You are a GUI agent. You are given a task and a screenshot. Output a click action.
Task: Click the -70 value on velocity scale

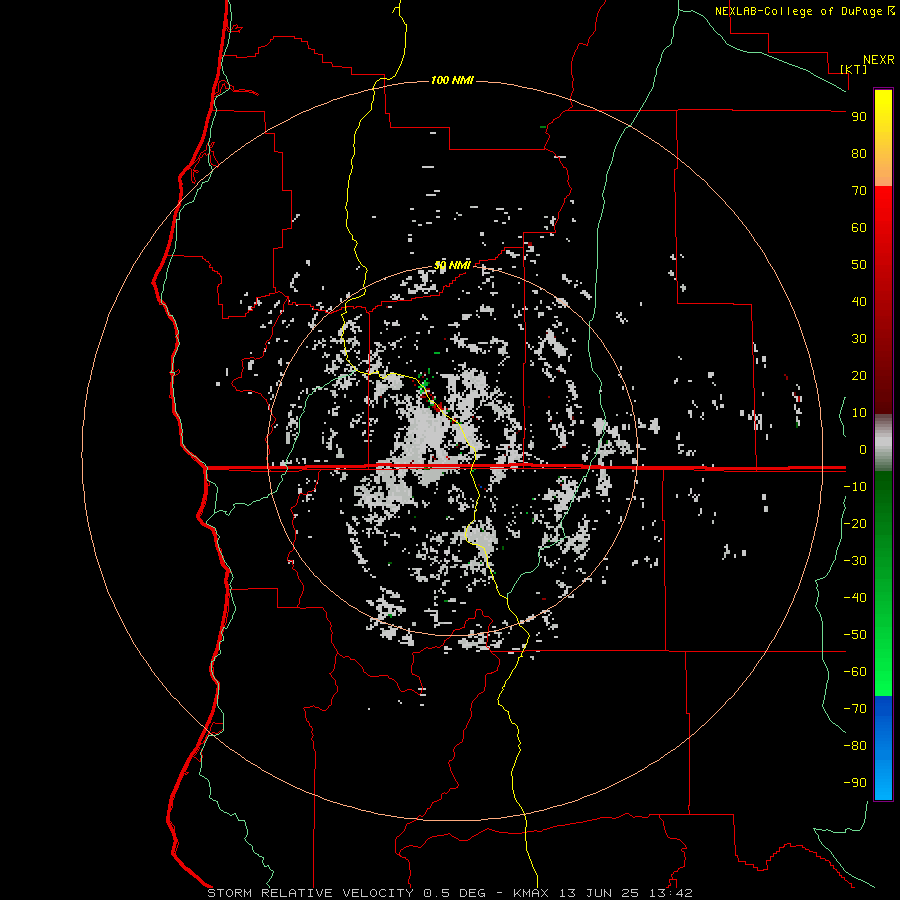click(855, 709)
